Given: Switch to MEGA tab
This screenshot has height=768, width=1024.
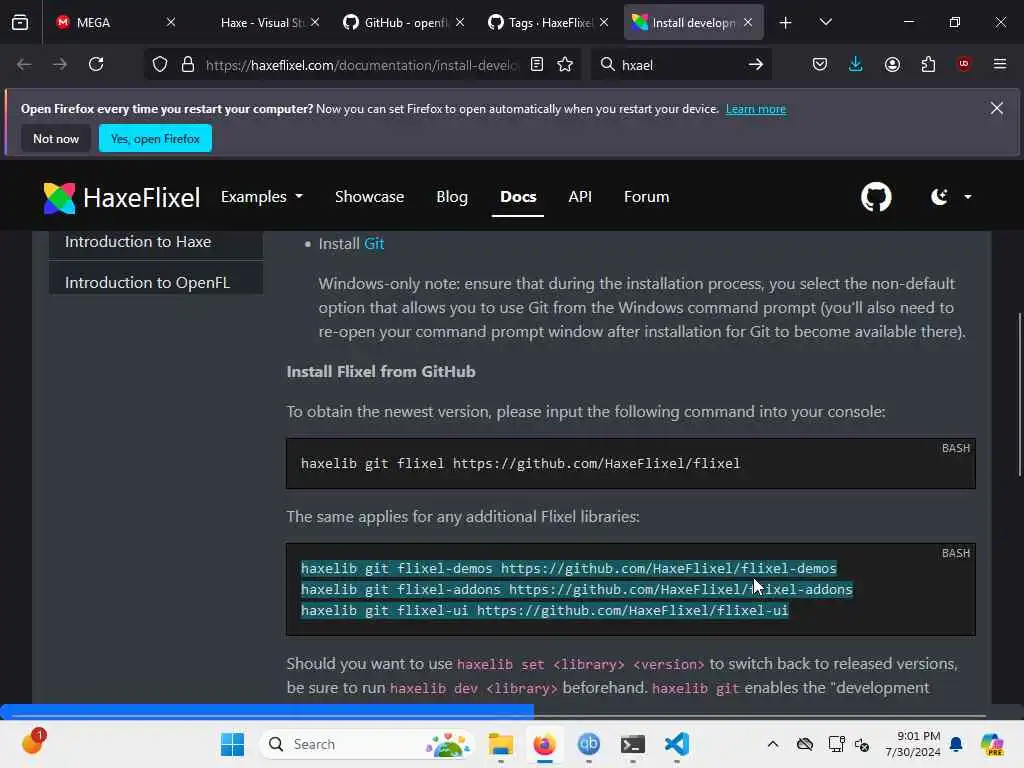Looking at the screenshot, I should [x=115, y=22].
